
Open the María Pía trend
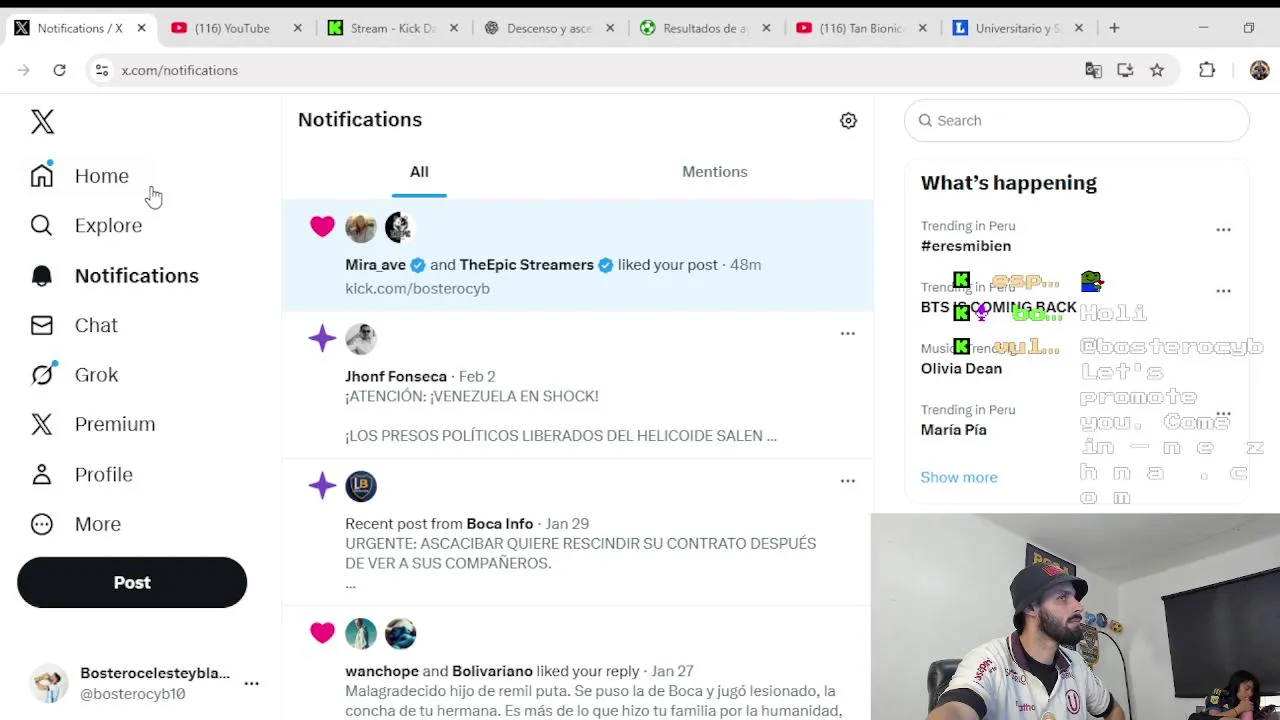953,430
